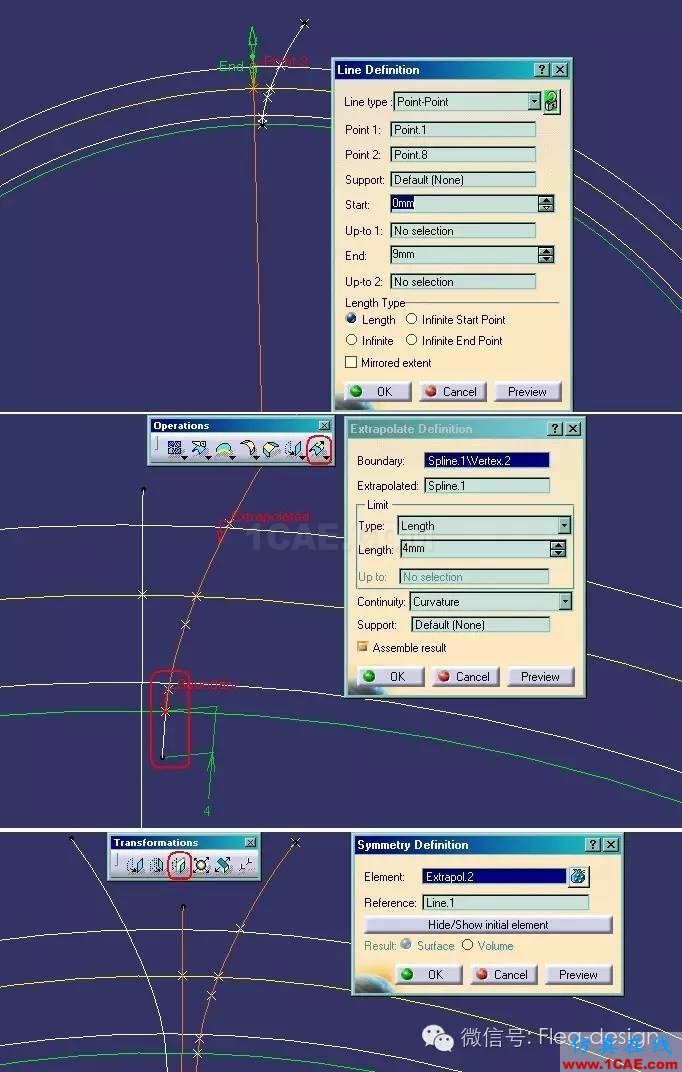The image size is (682, 1072).
Task: Close the Operations toolbar
Action: point(325,425)
